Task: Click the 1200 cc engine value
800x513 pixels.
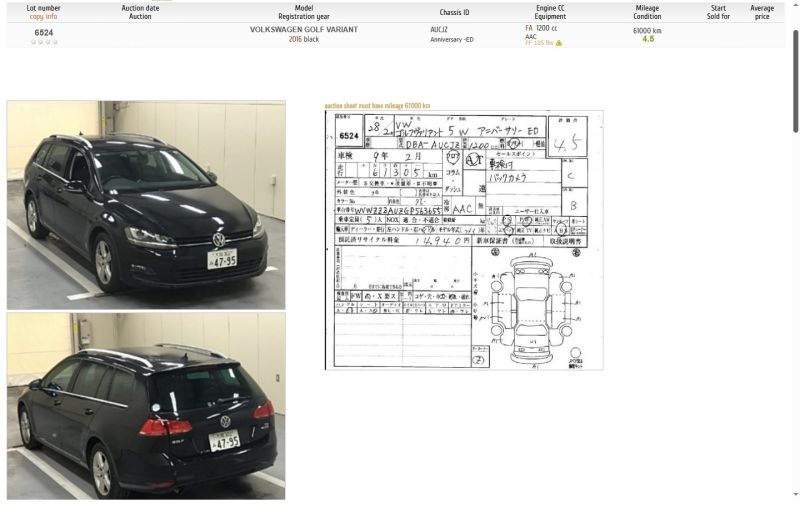Action: coord(546,28)
